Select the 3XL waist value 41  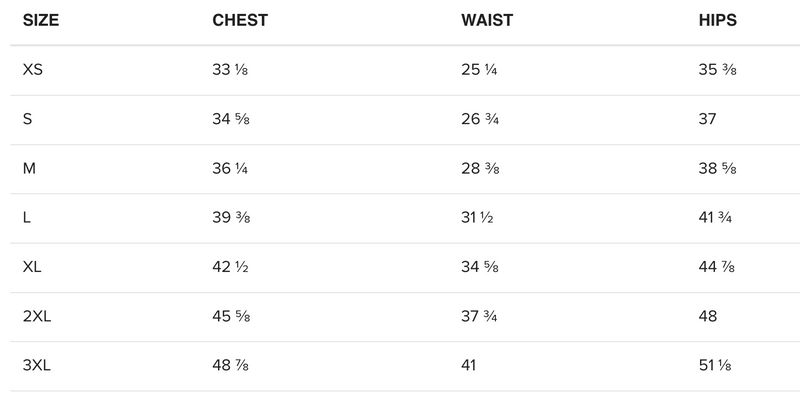pyautogui.click(x=469, y=366)
